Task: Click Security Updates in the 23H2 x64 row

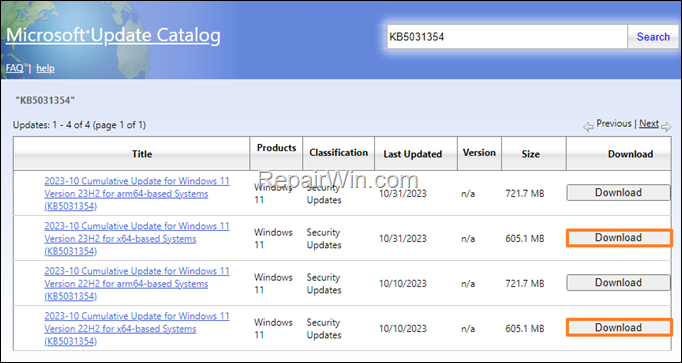Action: [324, 239]
